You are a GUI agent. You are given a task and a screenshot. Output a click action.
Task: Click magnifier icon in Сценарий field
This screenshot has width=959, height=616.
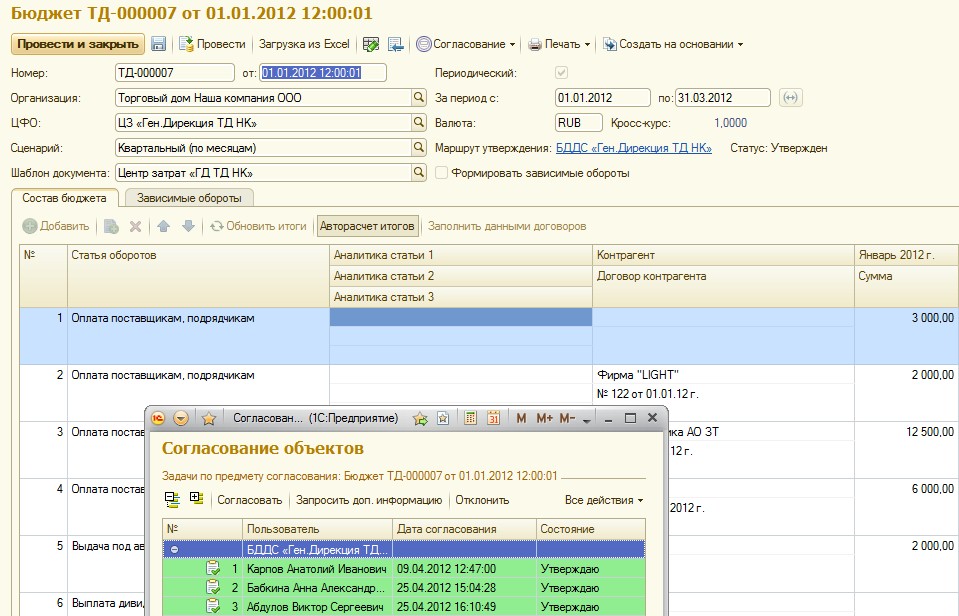[419, 148]
